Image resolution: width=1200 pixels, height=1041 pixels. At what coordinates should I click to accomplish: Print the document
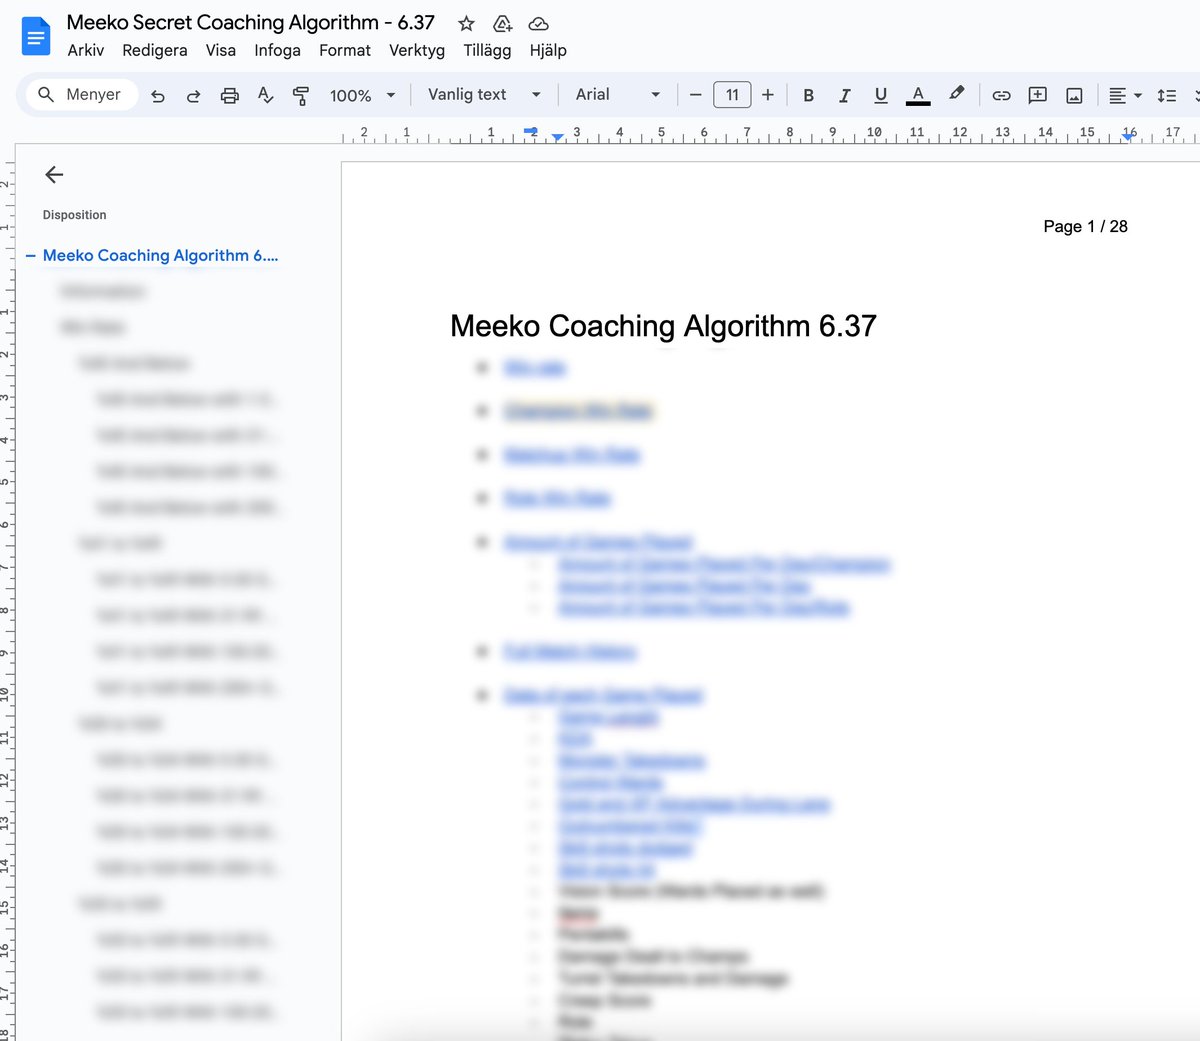point(230,96)
